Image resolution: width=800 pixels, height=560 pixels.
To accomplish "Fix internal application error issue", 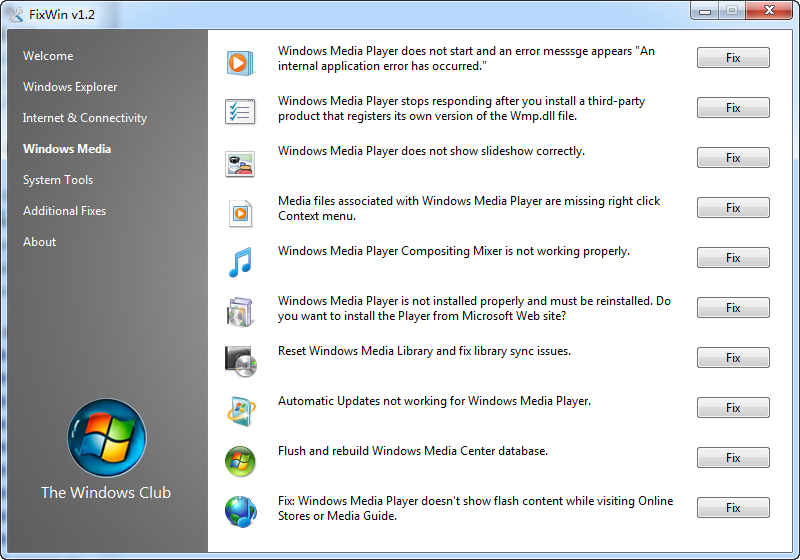I will tap(733, 58).
